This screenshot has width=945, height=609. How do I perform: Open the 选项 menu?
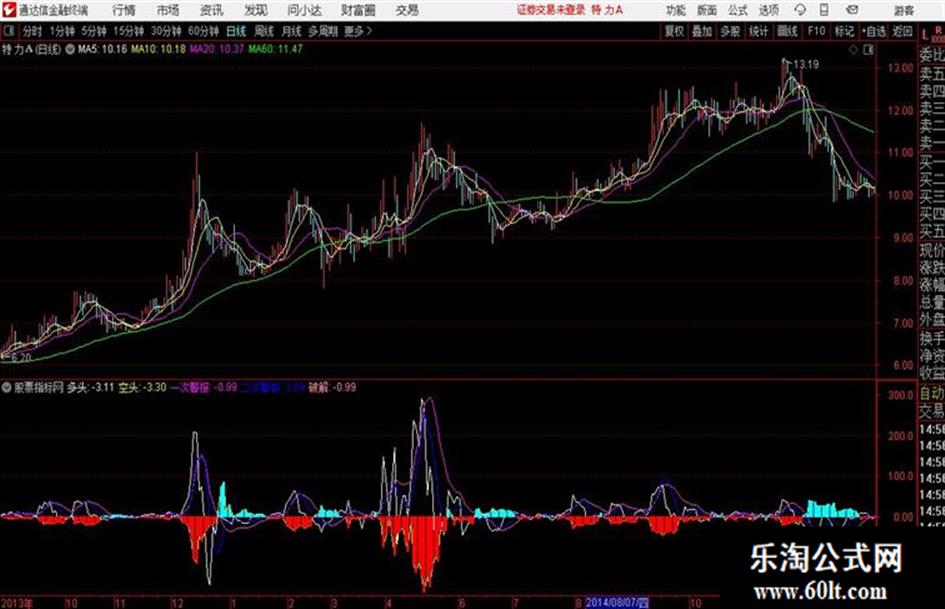pos(768,10)
